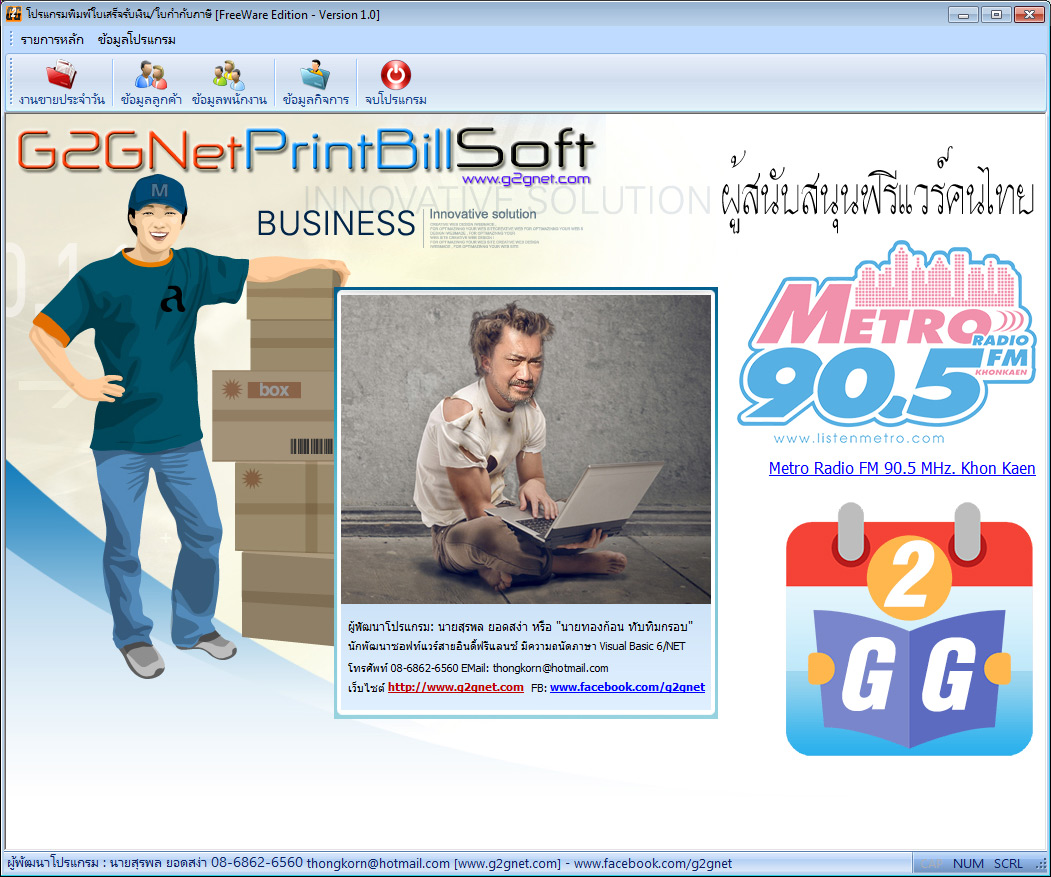Click the SCRL indicator in the status bar
The image size is (1051, 877).
[x=1008, y=864]
